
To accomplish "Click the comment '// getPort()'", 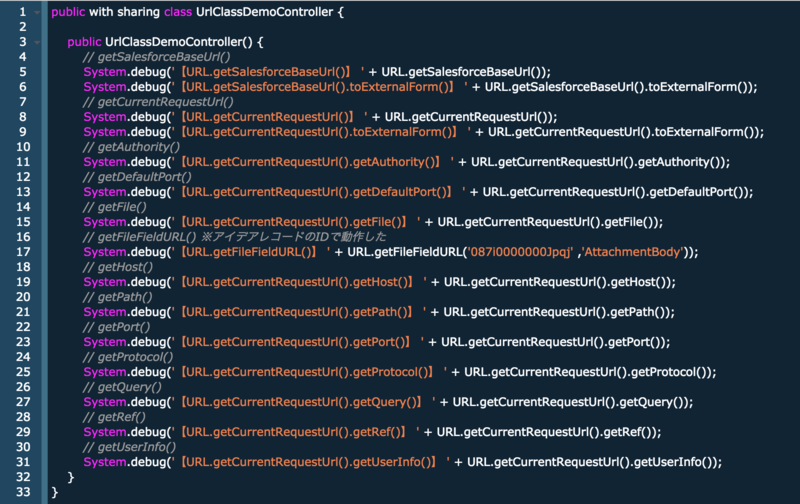I will [x=117, y=327].
